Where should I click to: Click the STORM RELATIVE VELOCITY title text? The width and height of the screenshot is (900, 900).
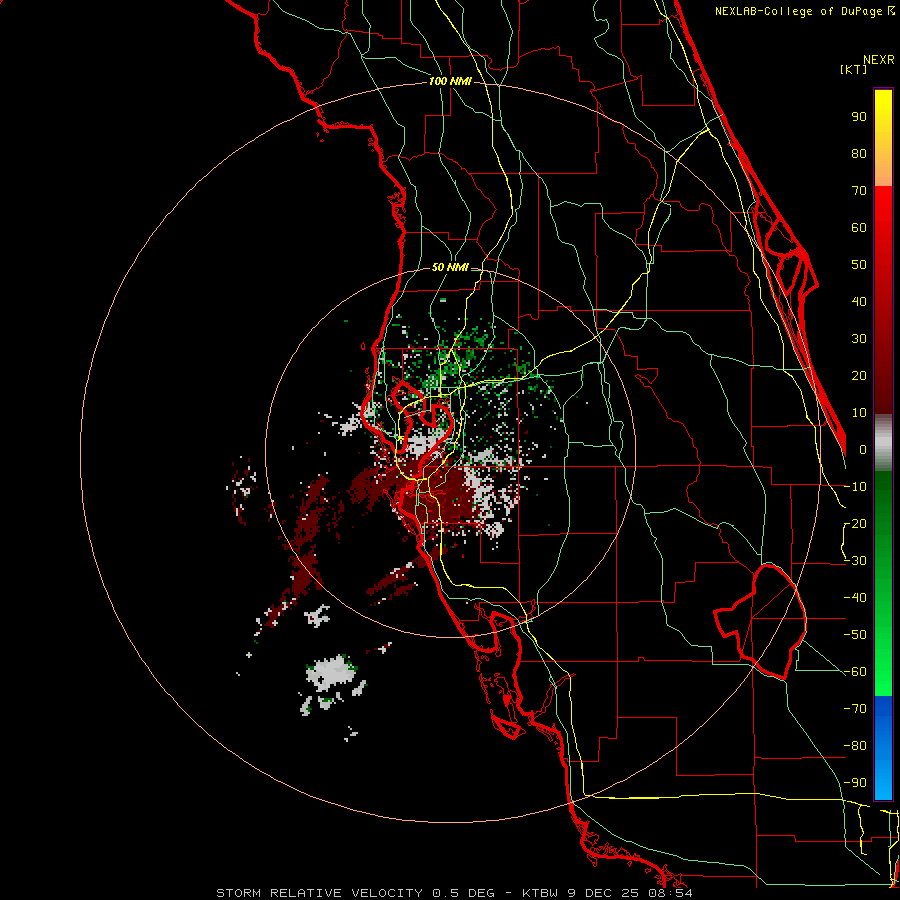[x=320, y=893]
